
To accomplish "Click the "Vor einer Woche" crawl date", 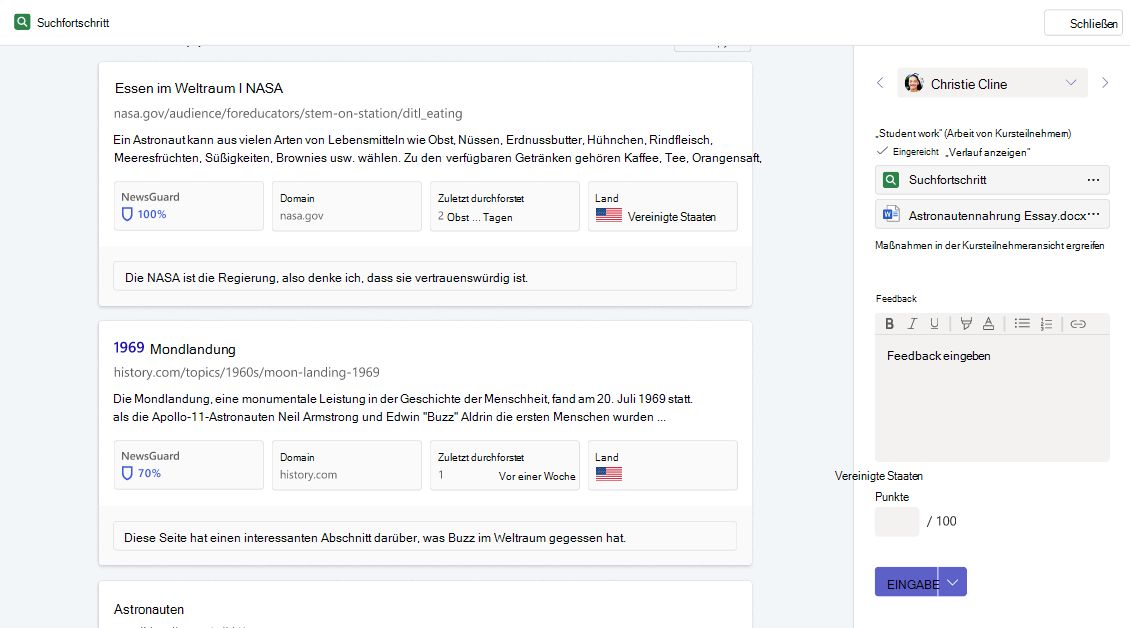I will pyautogui.click(x=537, y=476).
